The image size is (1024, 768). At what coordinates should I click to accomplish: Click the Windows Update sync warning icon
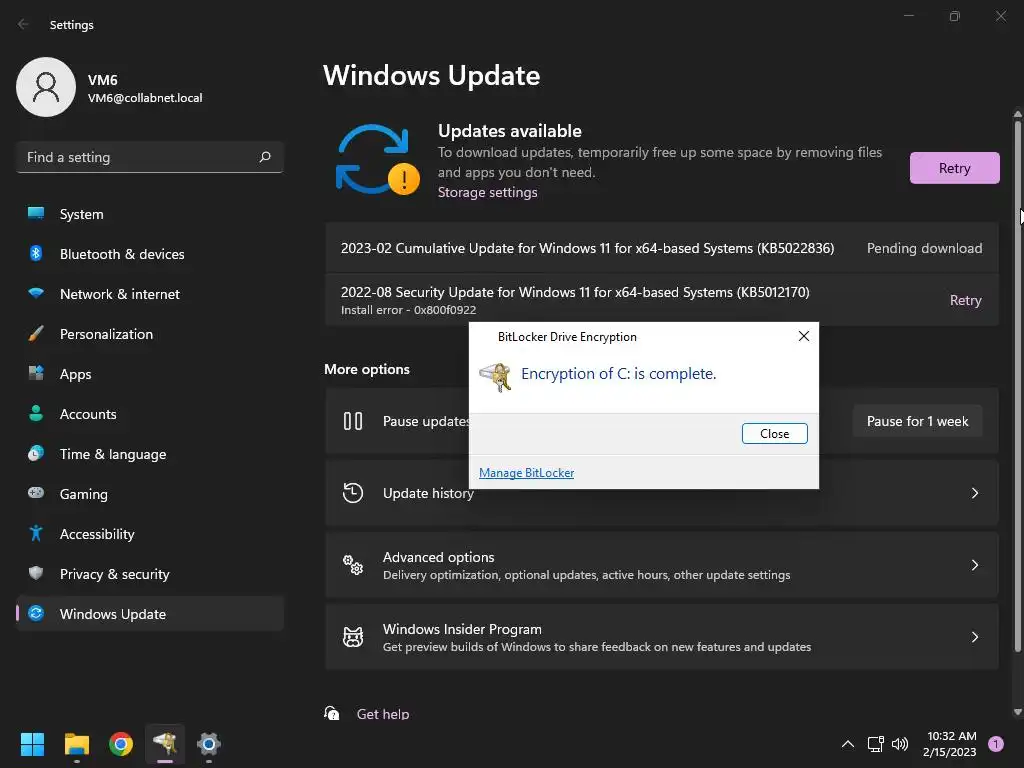coord(377,159)
